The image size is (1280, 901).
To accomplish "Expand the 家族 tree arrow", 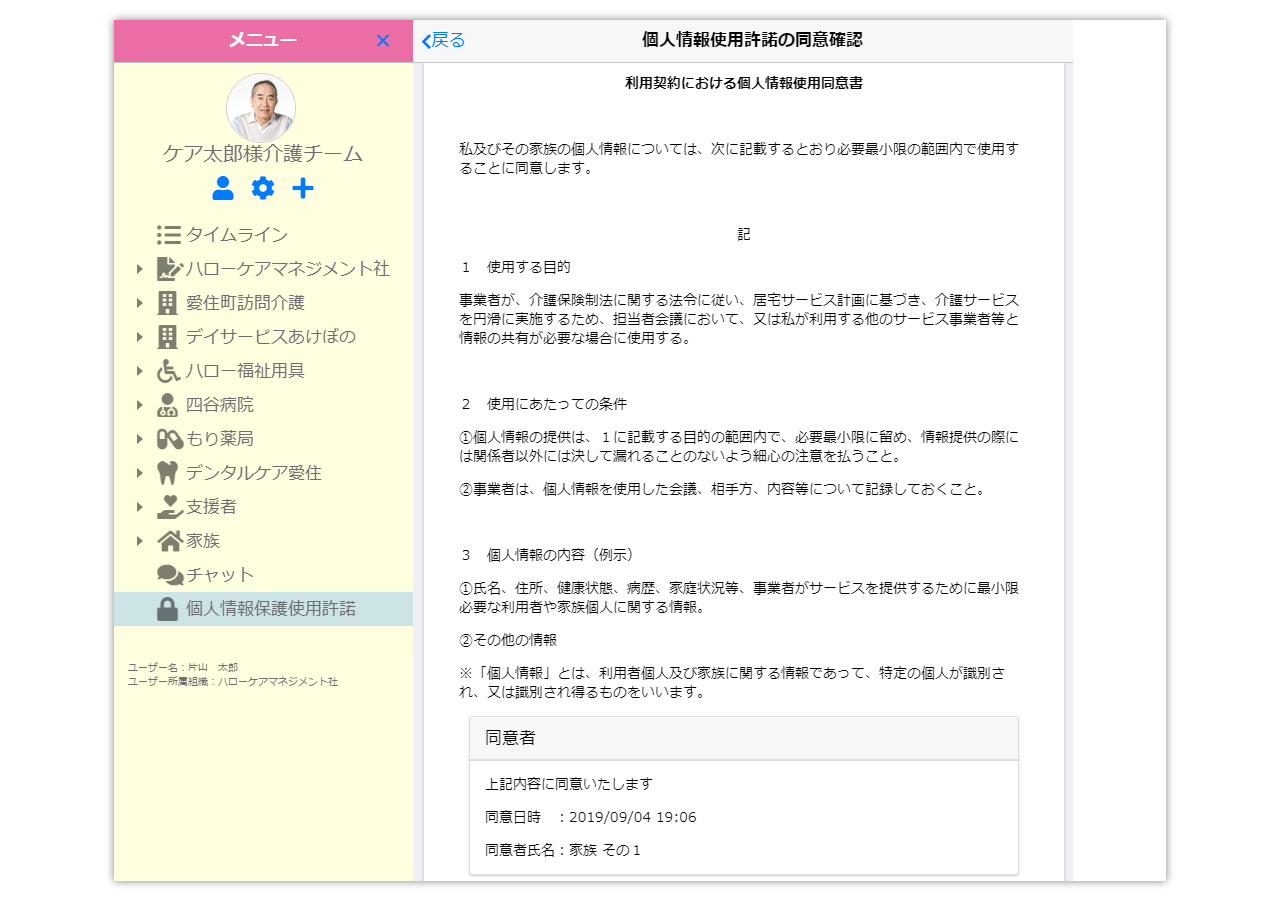I will pyautogui.click(x=140, y=541).
